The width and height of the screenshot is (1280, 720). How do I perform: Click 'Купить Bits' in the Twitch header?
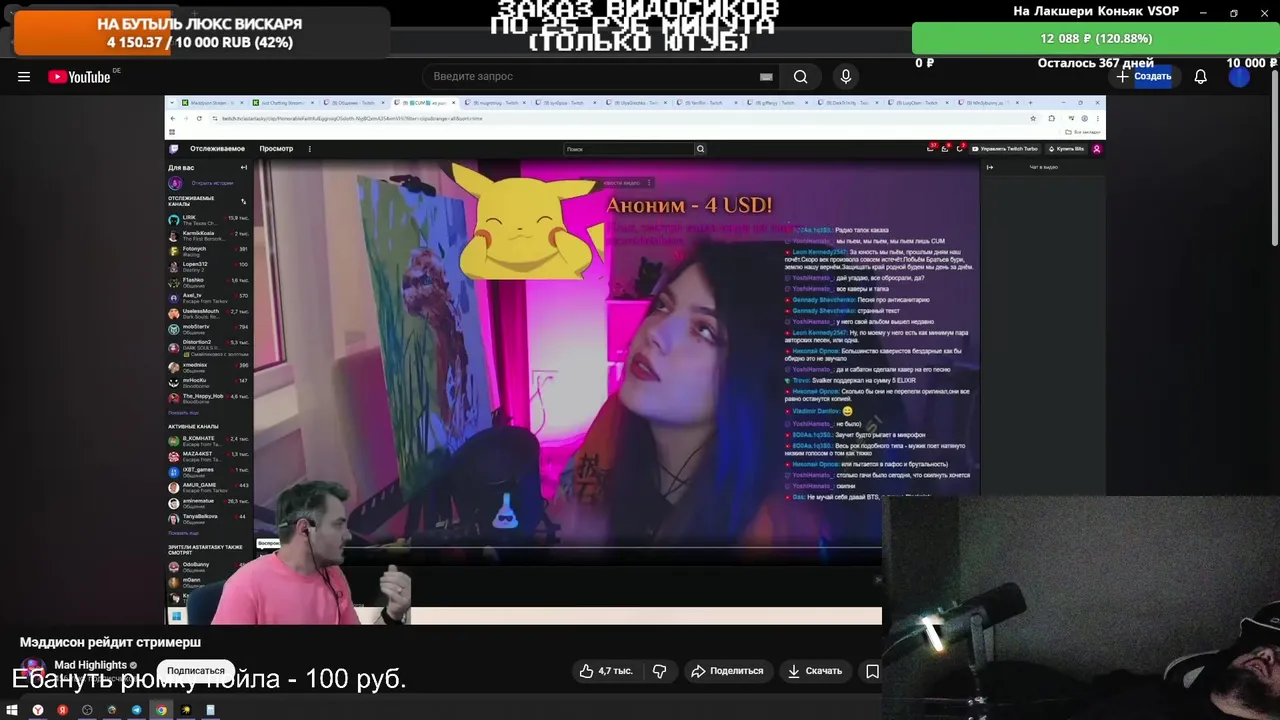pos(1067,149)
